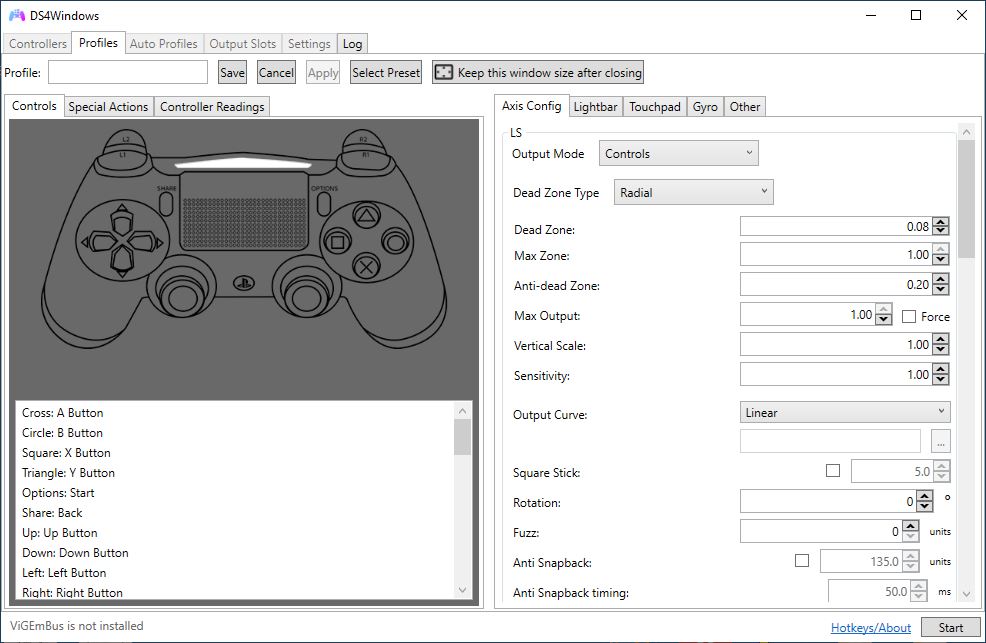Click the PS logo button on controller
986x643 pixels.
click(243, 283)
